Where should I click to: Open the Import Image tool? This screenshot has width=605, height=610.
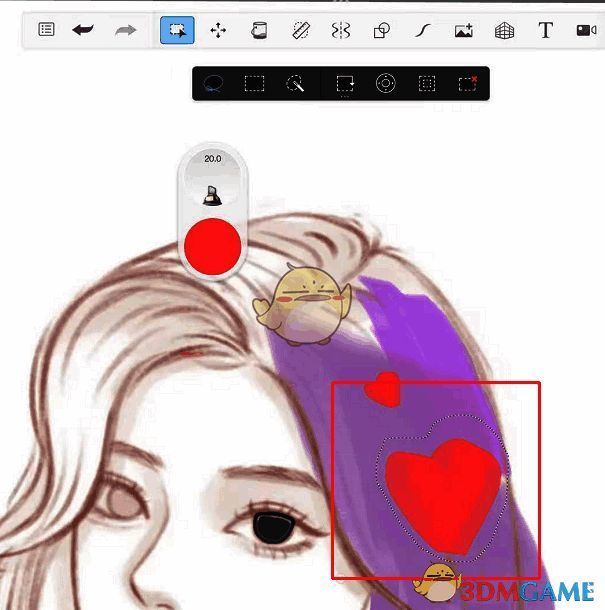(464, 30)
